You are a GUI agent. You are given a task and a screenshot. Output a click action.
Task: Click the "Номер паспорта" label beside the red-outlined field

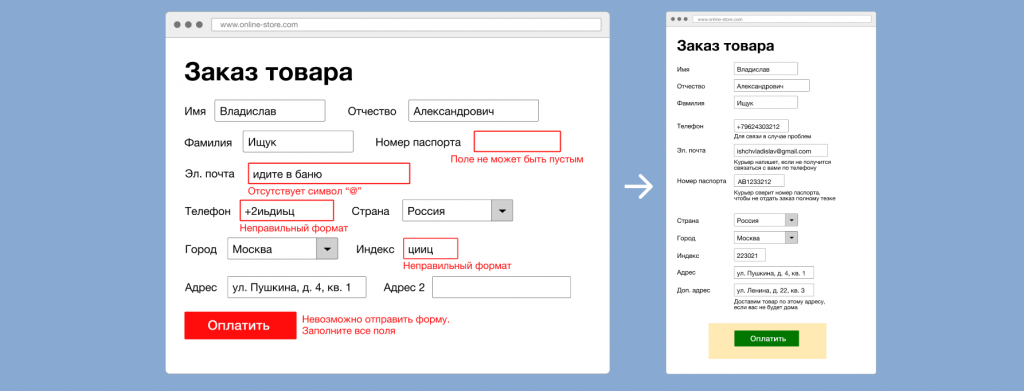pyautogui.click(x=418, y=142)
